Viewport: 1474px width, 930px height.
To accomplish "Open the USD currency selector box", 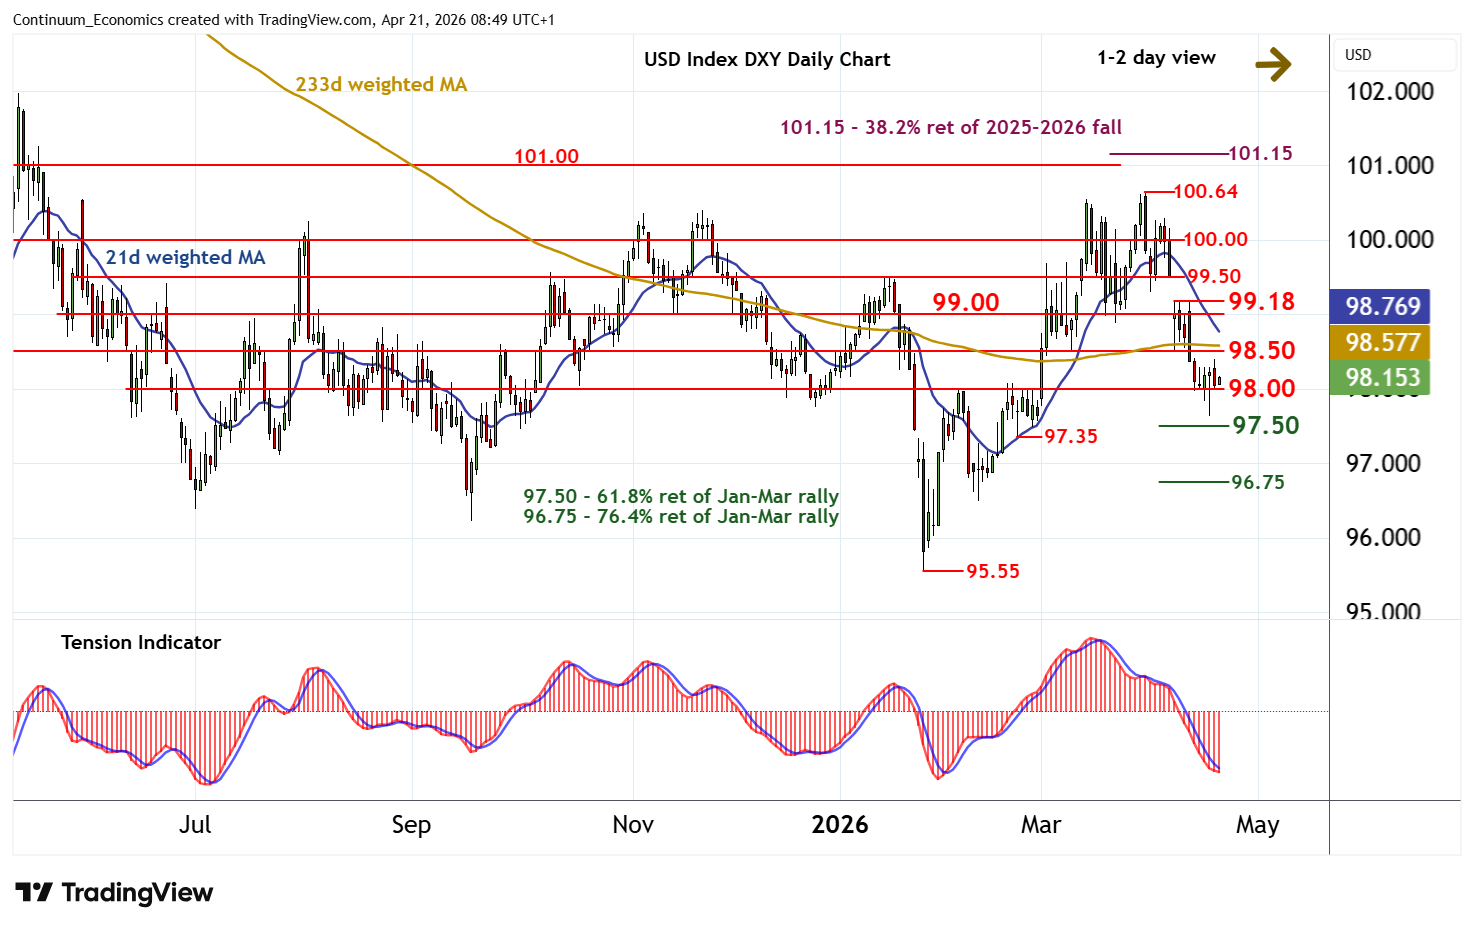I will tap(1395, 55).
